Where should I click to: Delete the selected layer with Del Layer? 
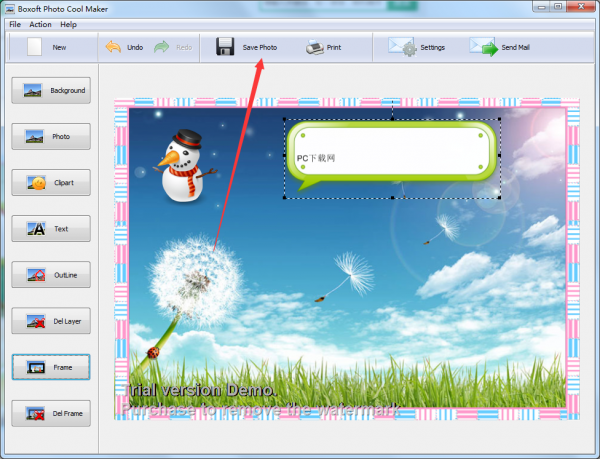51,321
